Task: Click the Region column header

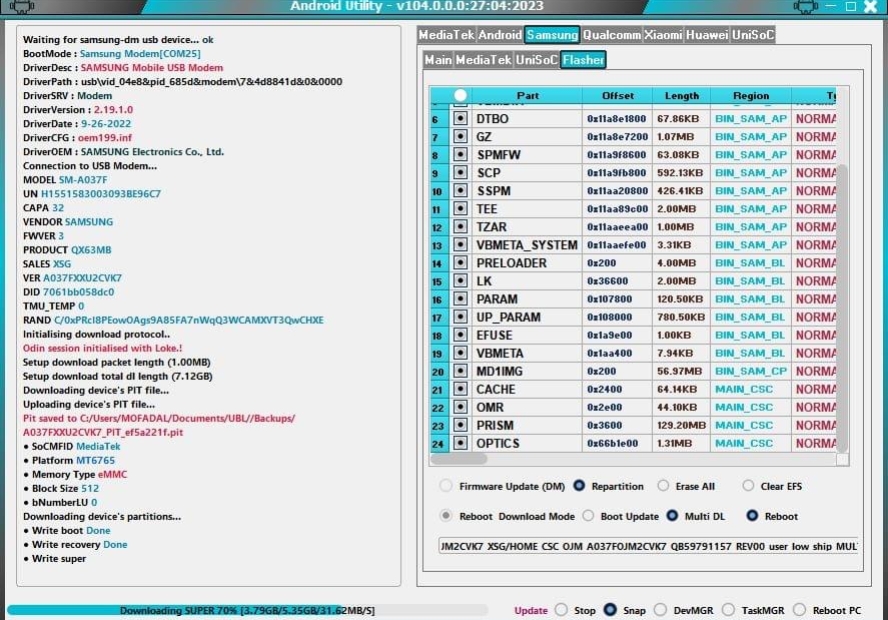Action: click(x=751, y=95)
